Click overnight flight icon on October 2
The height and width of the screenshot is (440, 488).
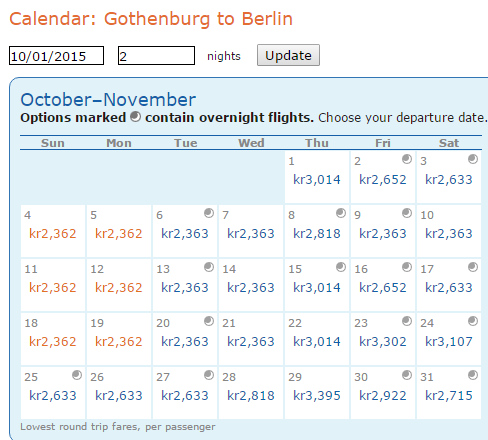coord(407,159)
